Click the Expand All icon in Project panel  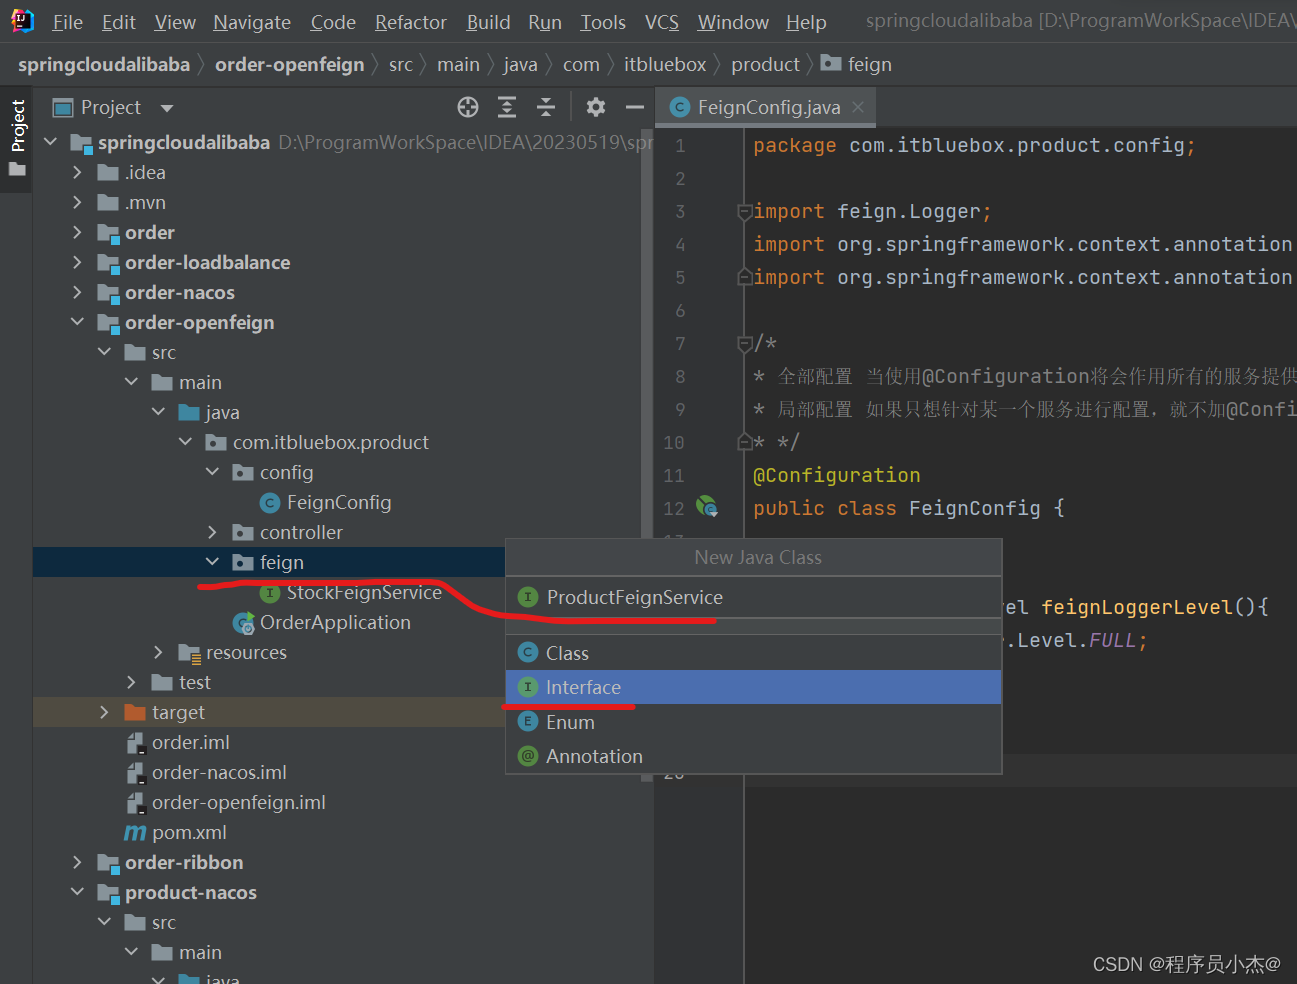507,107
